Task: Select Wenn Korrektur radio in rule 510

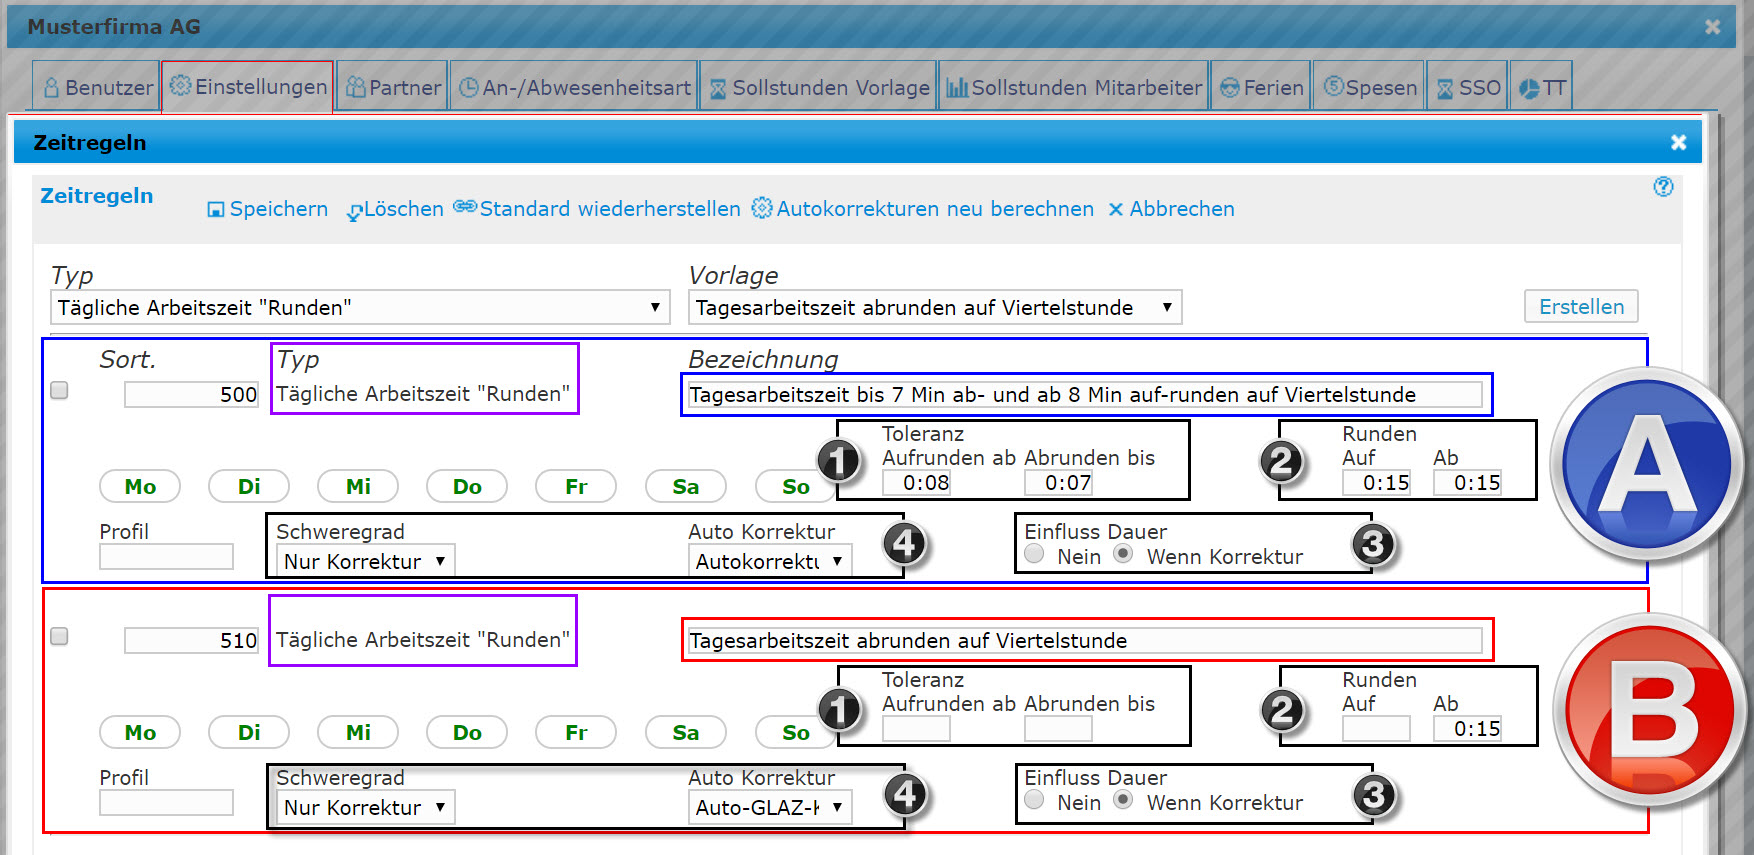Action: tap(1124, 800)
